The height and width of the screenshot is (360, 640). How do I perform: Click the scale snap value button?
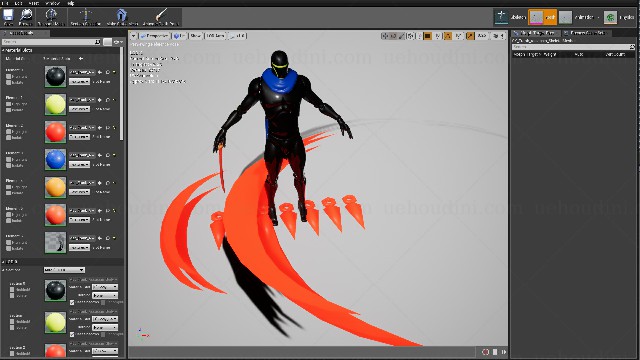pyautogui.click(x=482, y=36)
